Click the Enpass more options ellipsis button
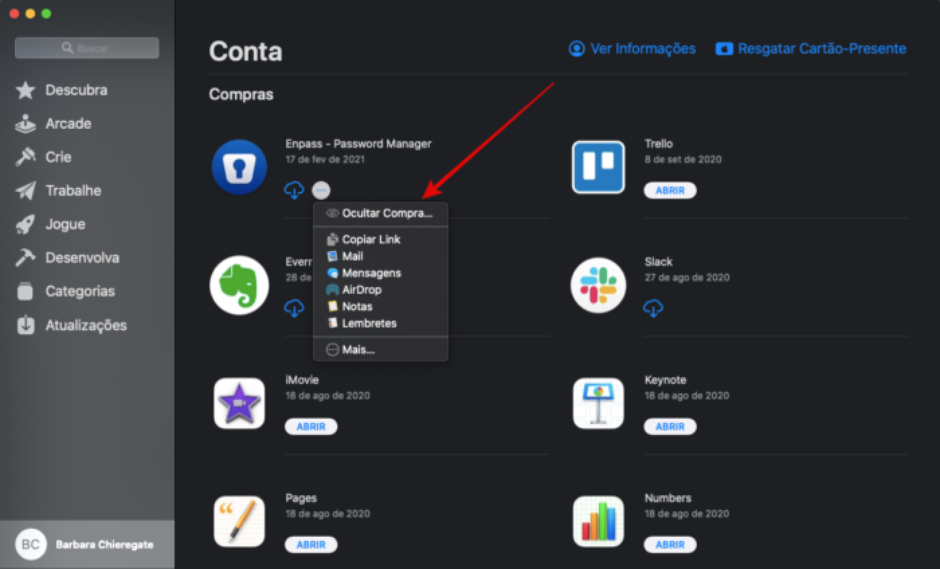 pyautogui.click(x=321, y=190)
